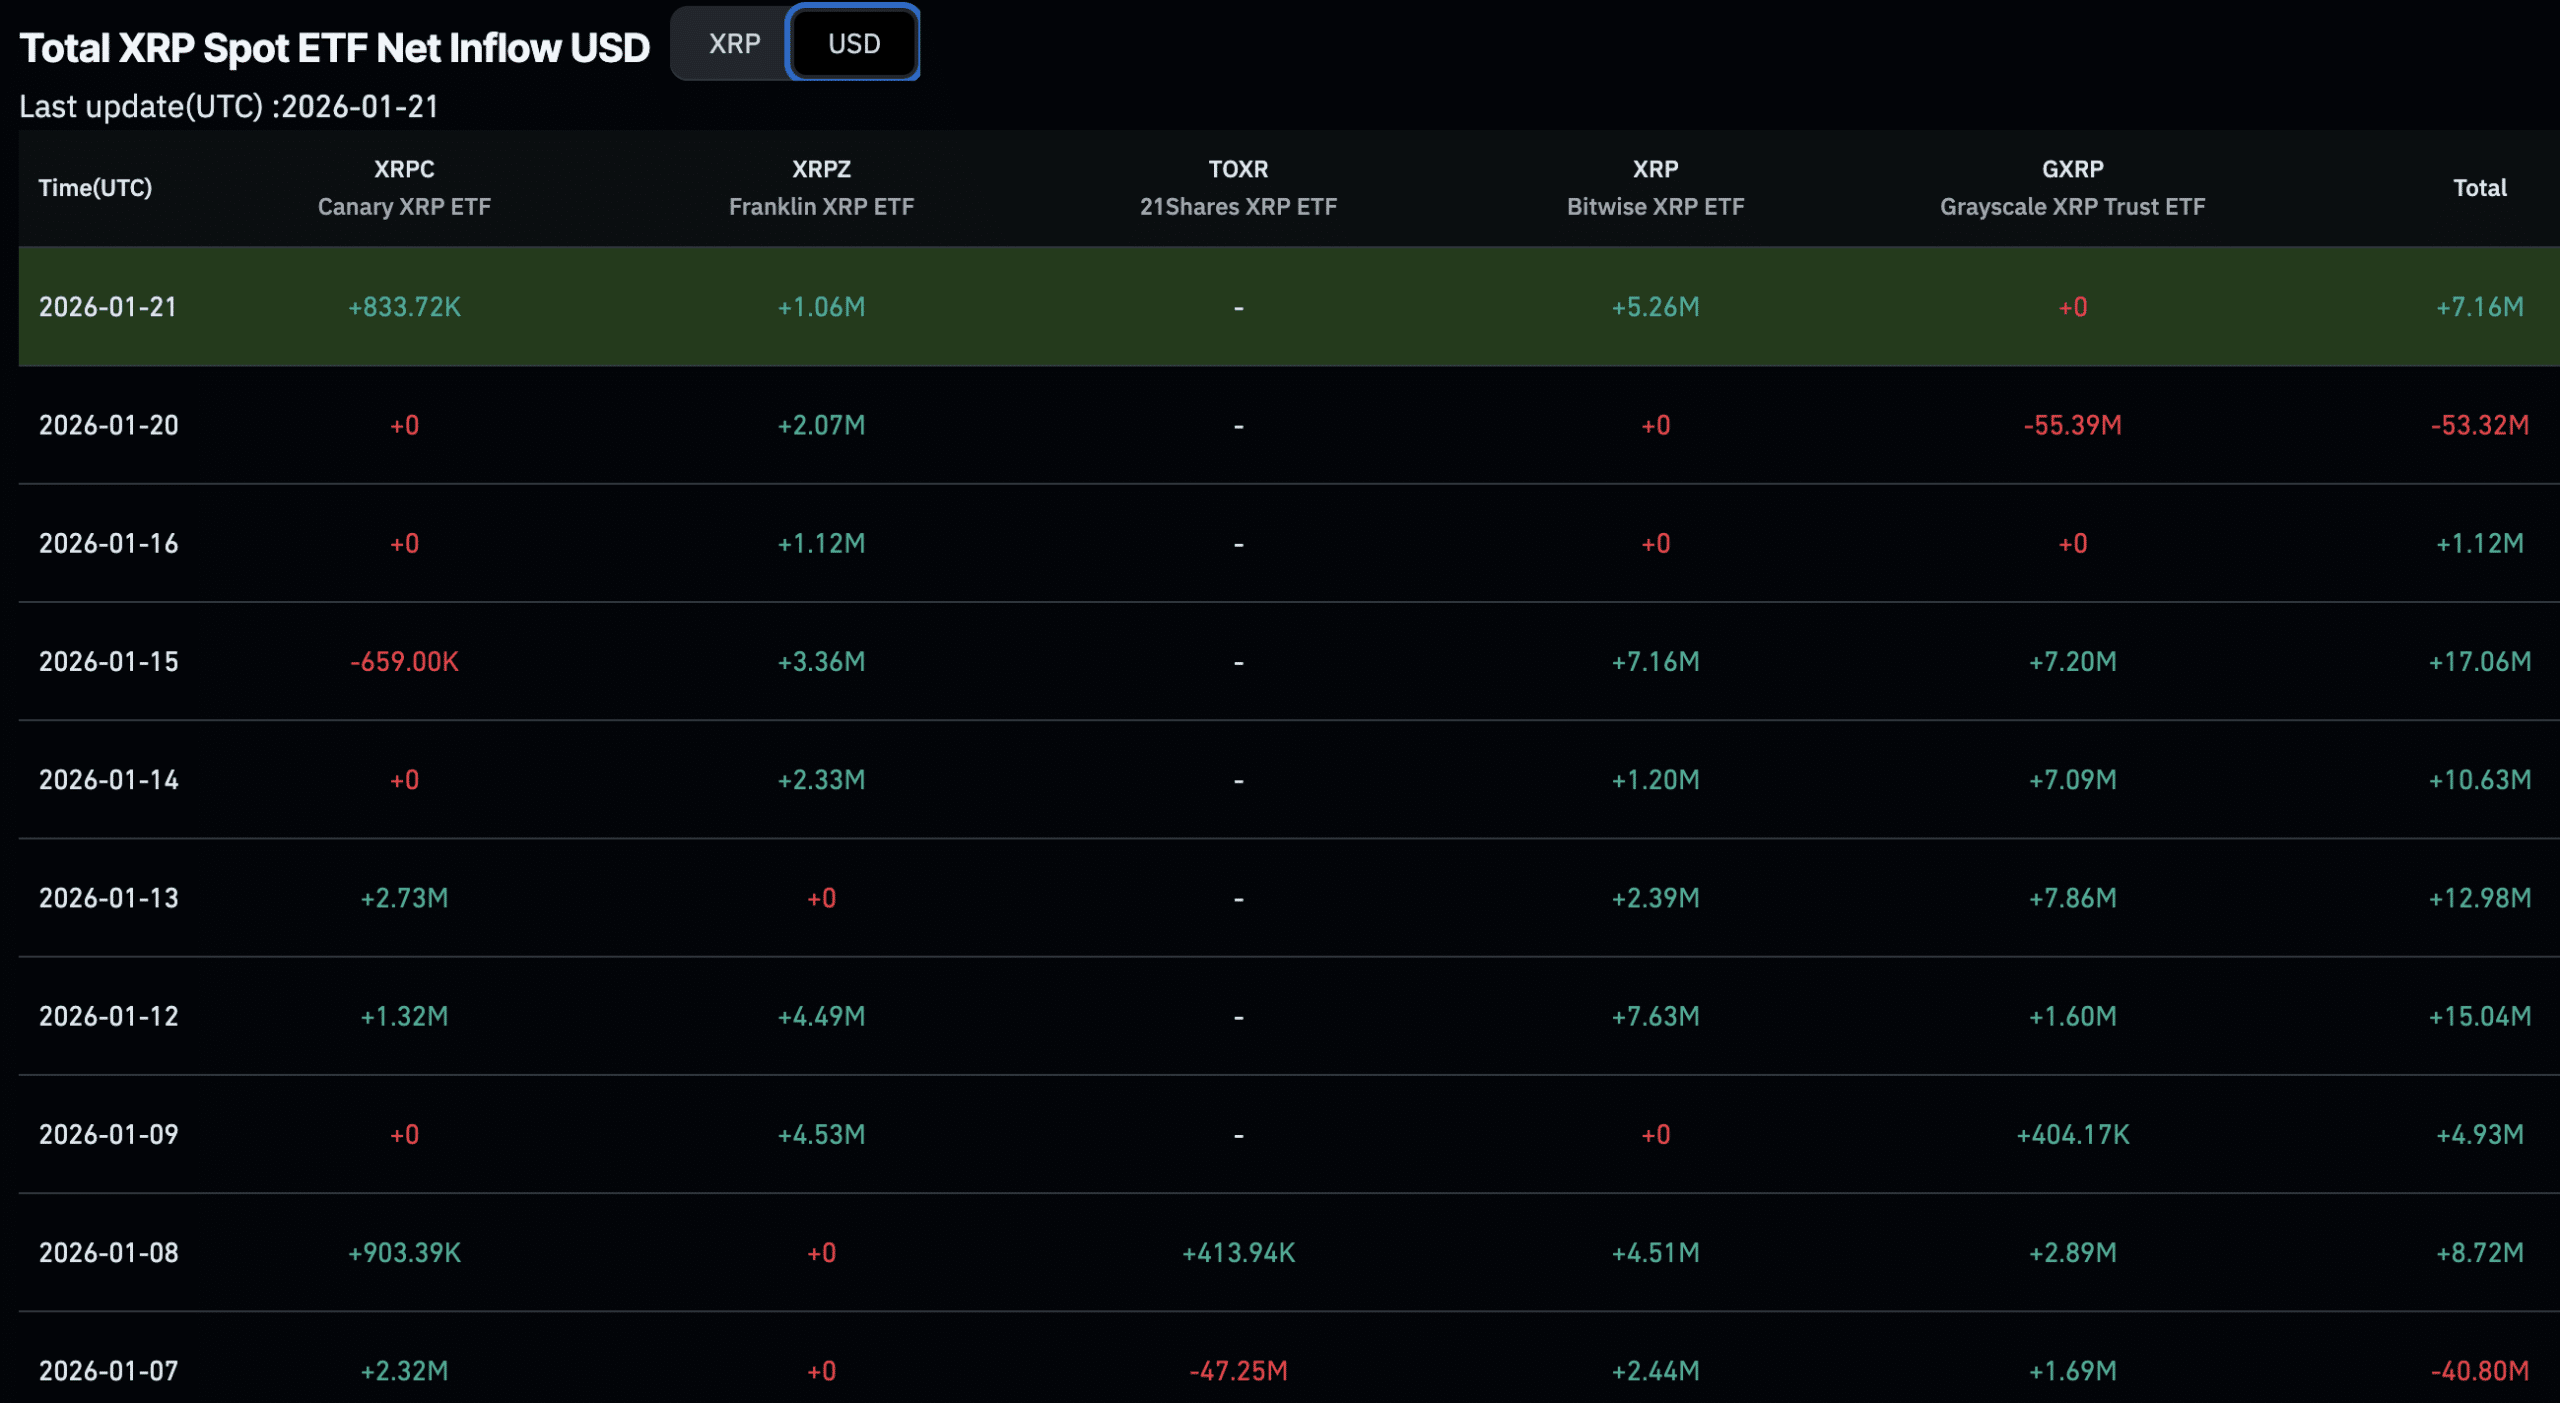Select the XRPZ Franklin XRP ETF column header
Image resolution: width=2560 pixels, height=1403 pixels.
(821, 187)
